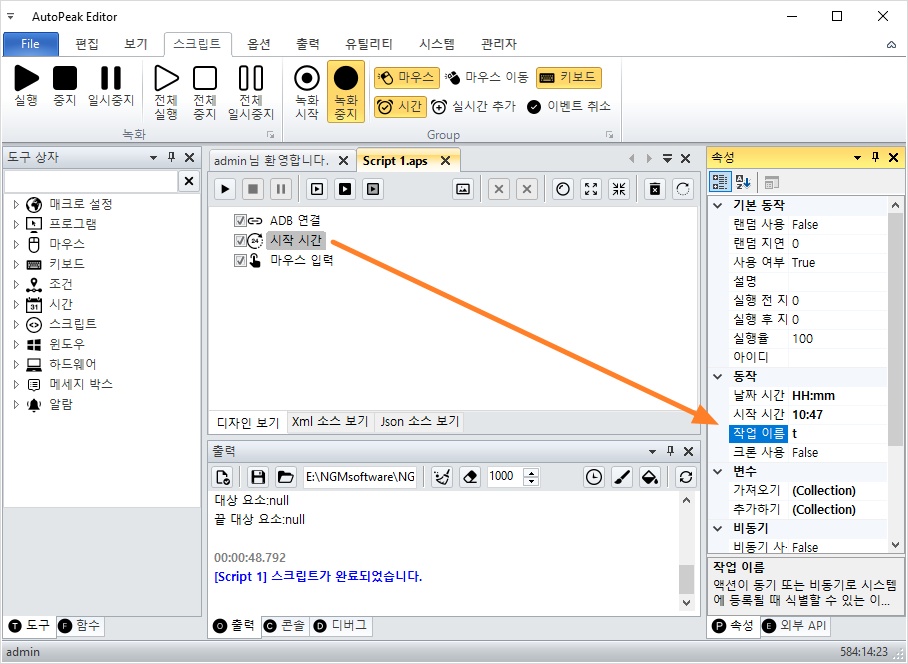The image size is (908, 664).
Task: Toggle 시간 recording option
Action: pos(400,107)
